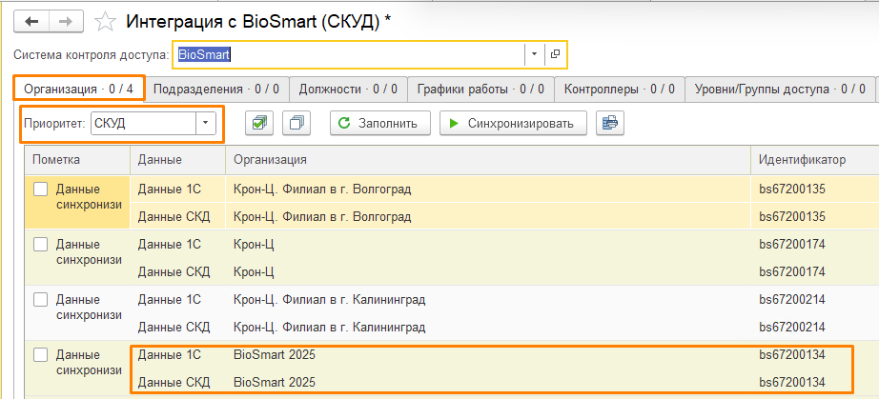The image size is (879, 399).
Task: Click the check all marks icon
Action: click(x=259, y=123)
